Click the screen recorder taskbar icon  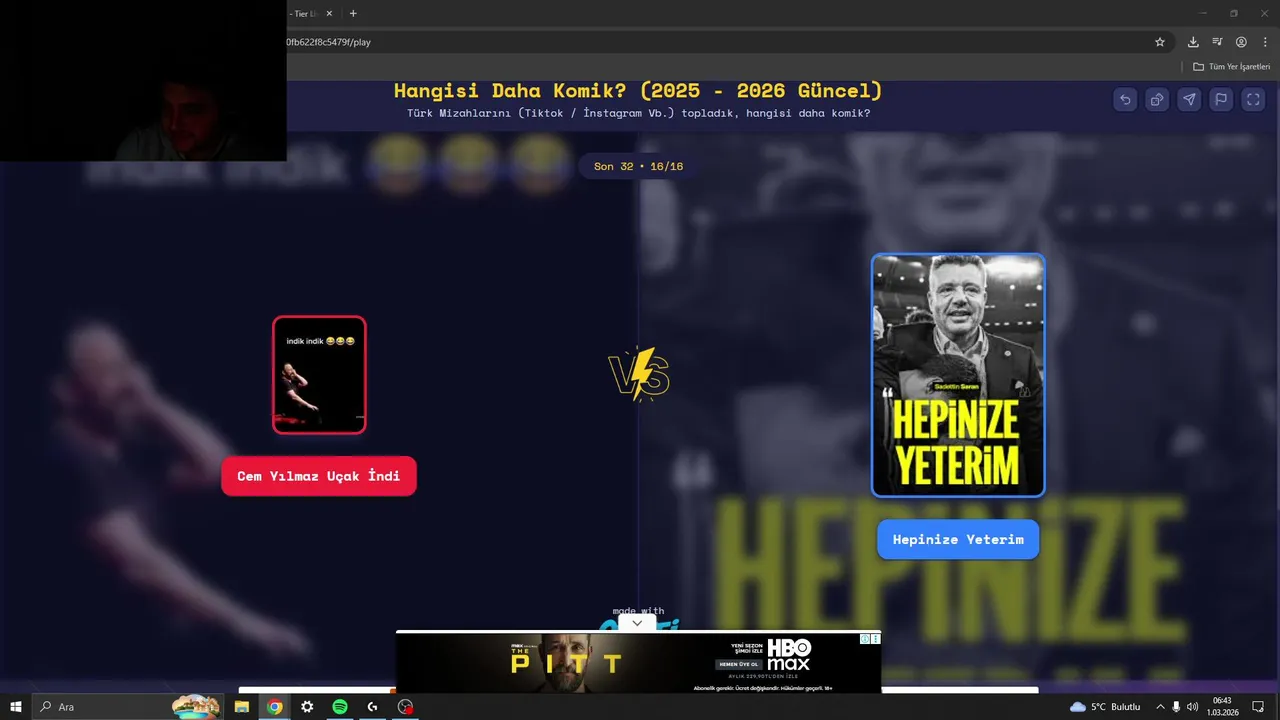click(x=405, y=707)
